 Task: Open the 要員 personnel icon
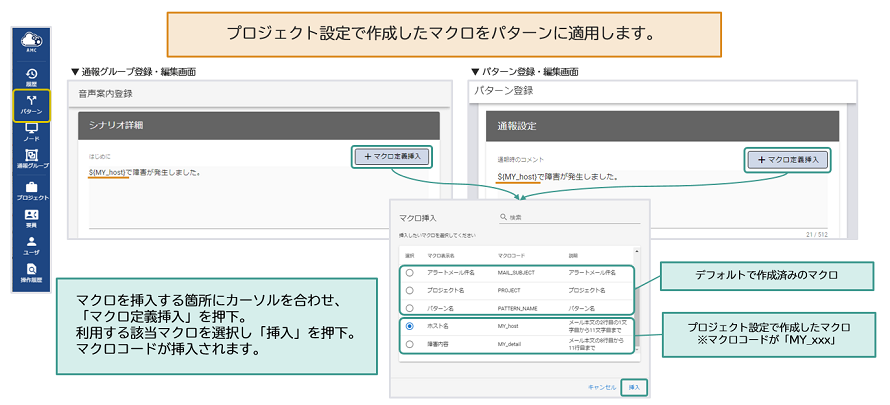pyautogui.click(x=31, y=218)
